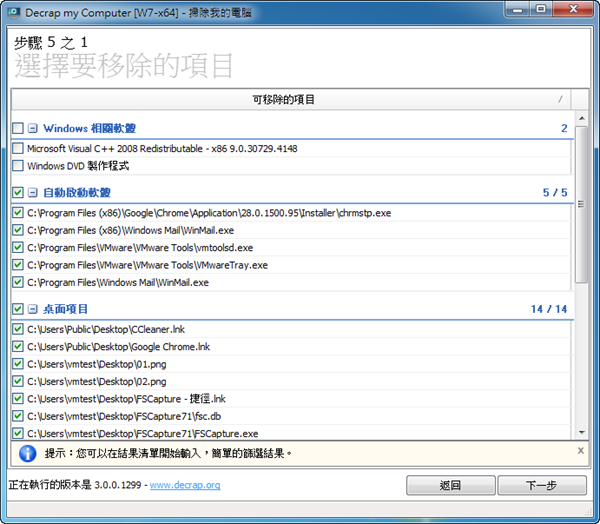Uncheck the chrmstp.exe startup entry
The width and height of the screenshot is (600, 524).
point(18,212)
